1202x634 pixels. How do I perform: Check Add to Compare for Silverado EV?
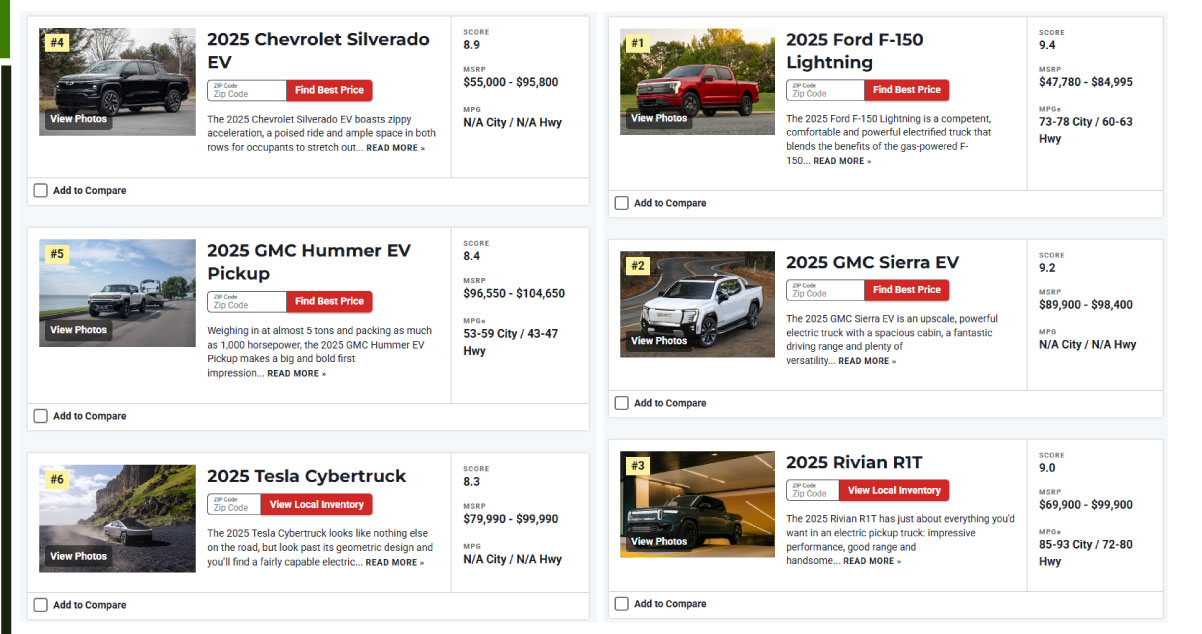point(41,190)
